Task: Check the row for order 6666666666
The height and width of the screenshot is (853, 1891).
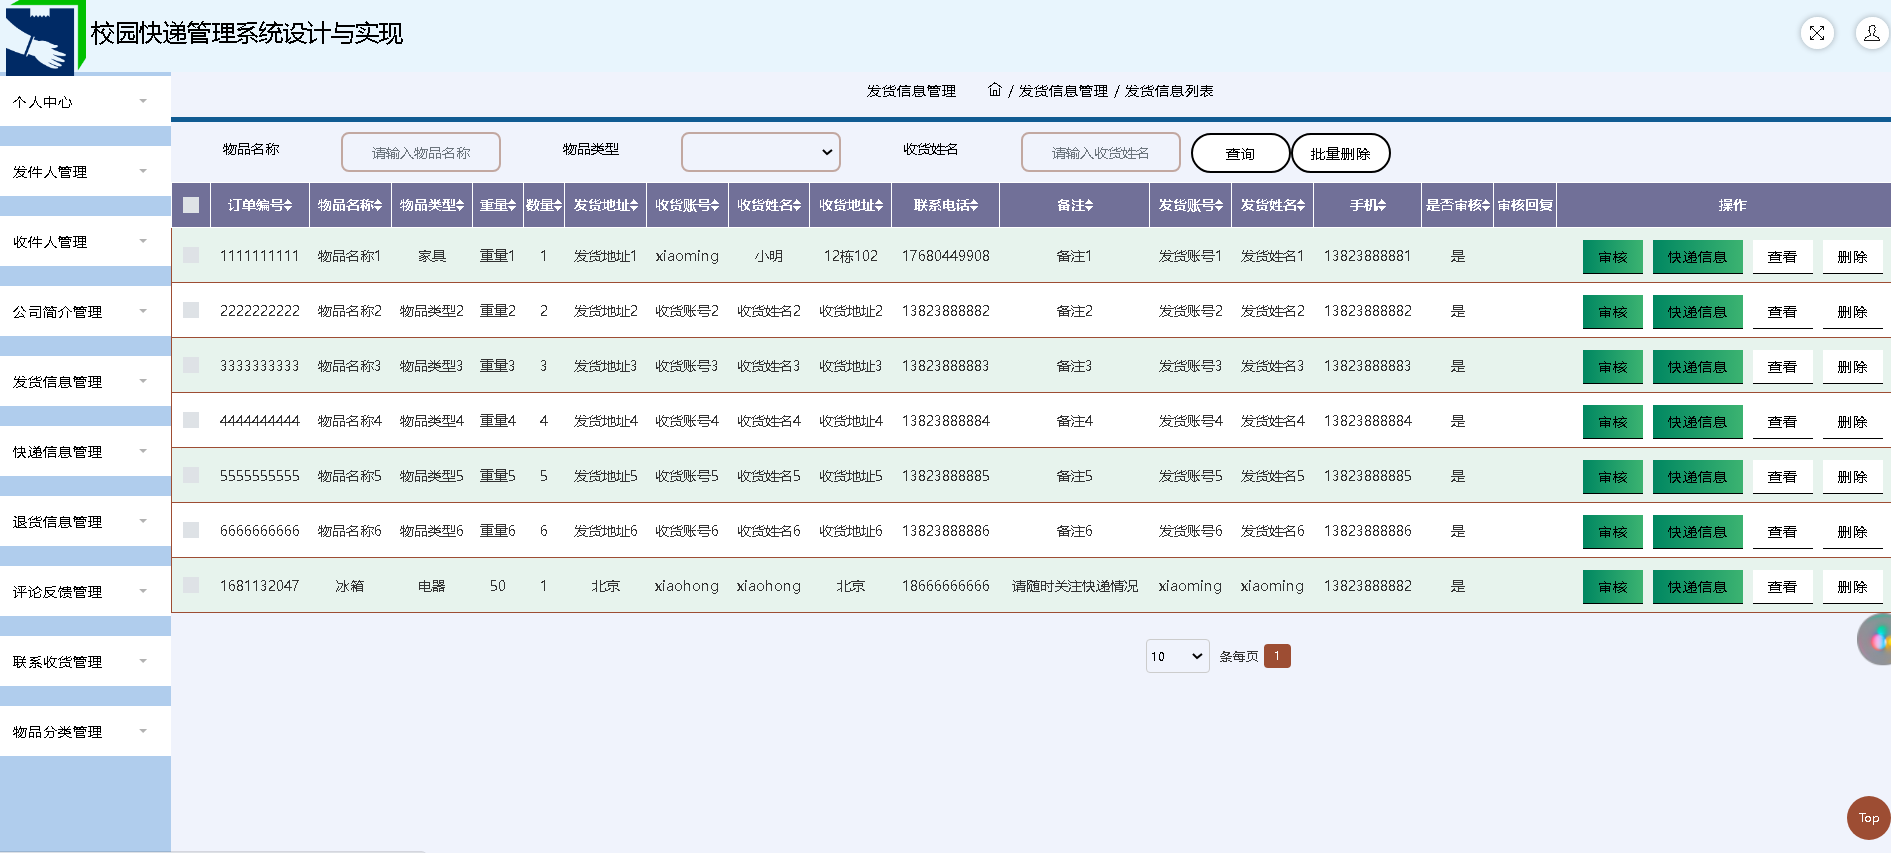Action: click(x=191, y=530)
